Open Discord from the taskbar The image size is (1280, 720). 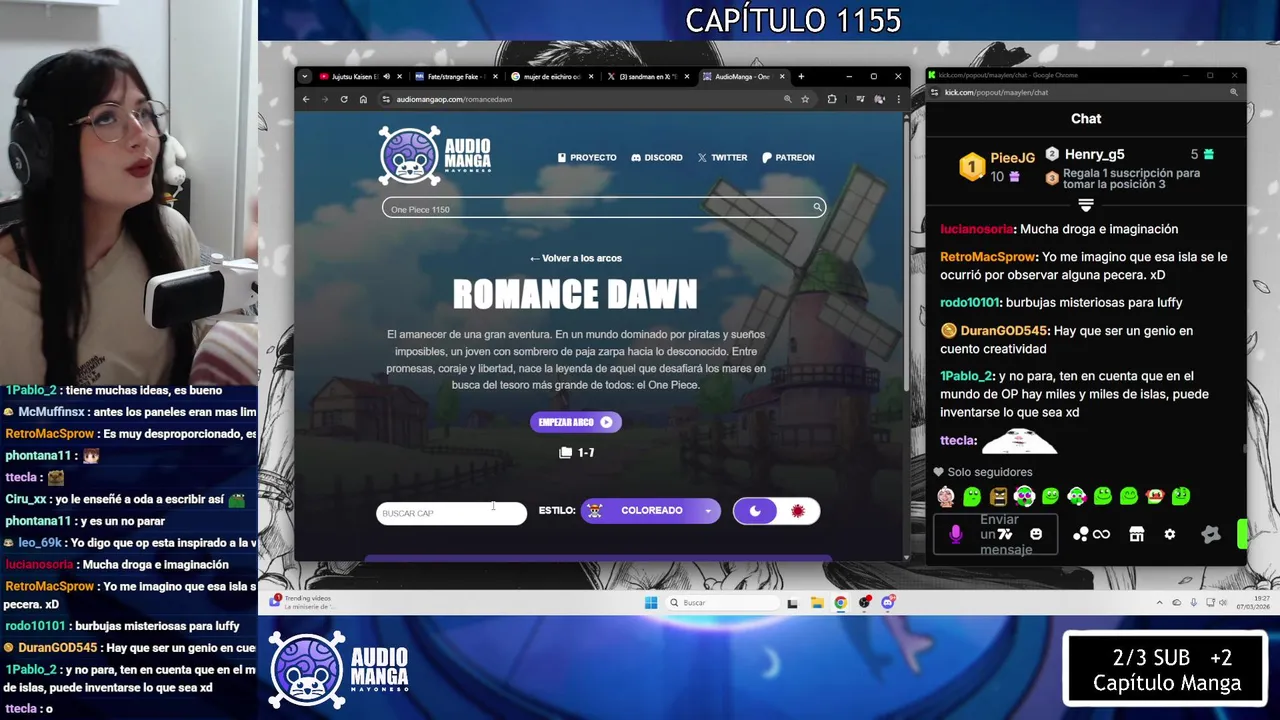point(888,602)
